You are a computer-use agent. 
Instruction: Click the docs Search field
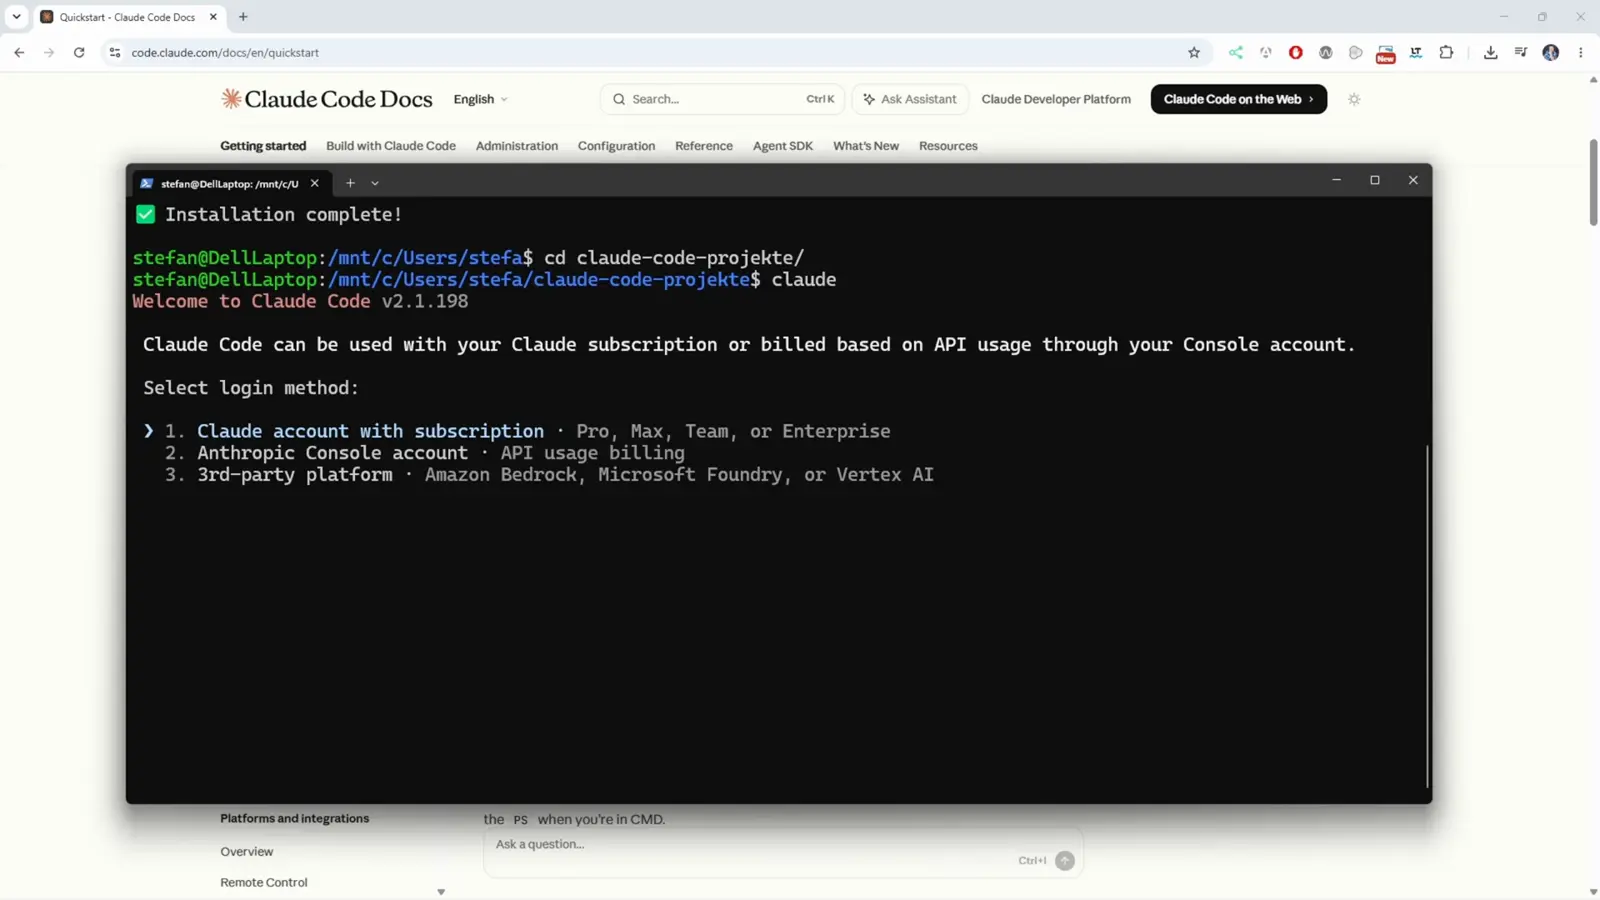pyautogui.click(x=722, y=99)
